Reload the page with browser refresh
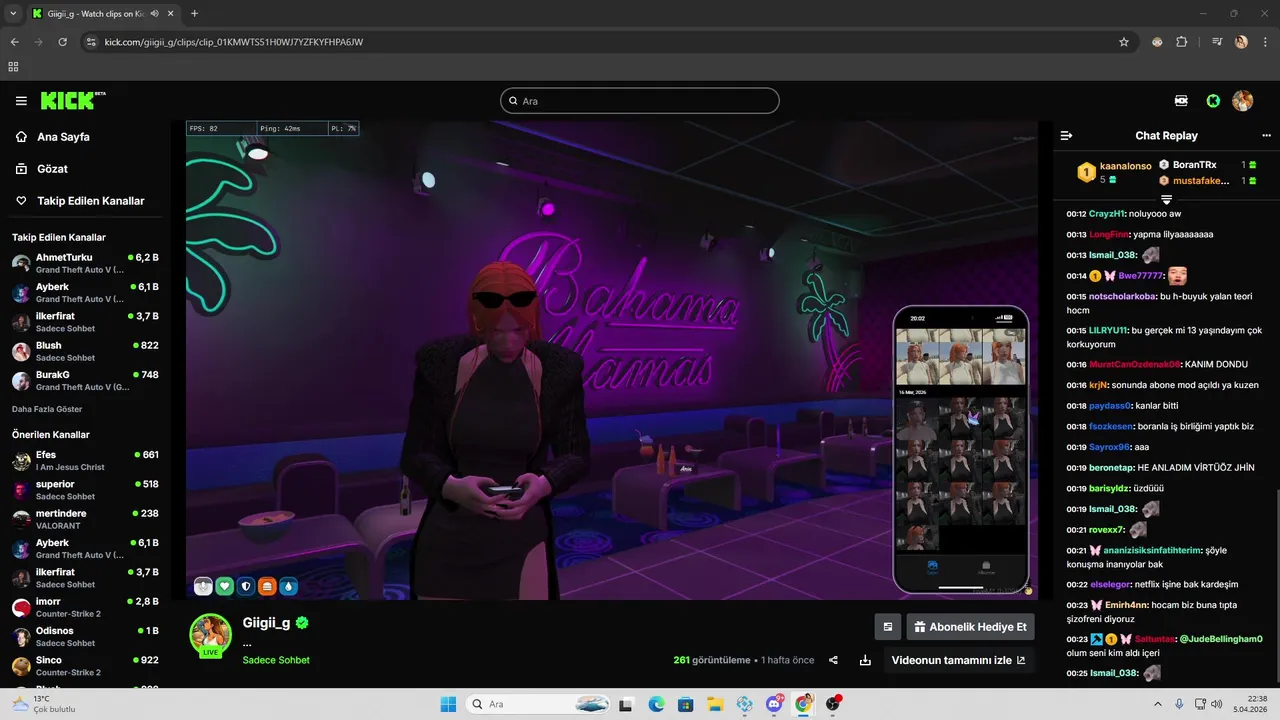This screenshot has height=720, width=1280. click(x=63, y=42)
